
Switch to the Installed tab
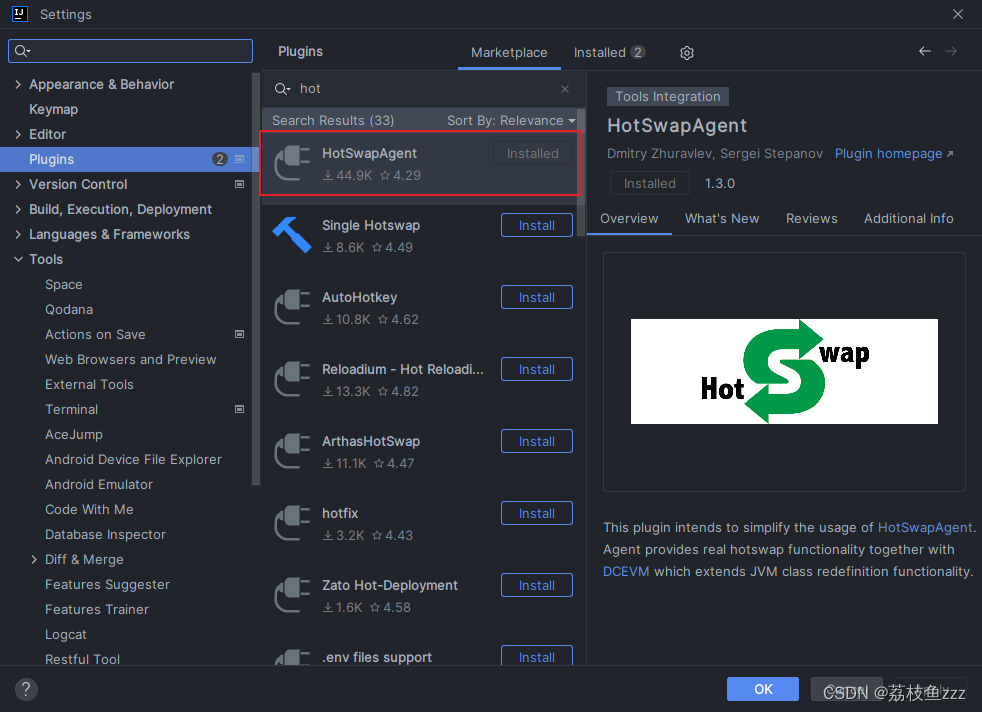[x=609, y=53]
